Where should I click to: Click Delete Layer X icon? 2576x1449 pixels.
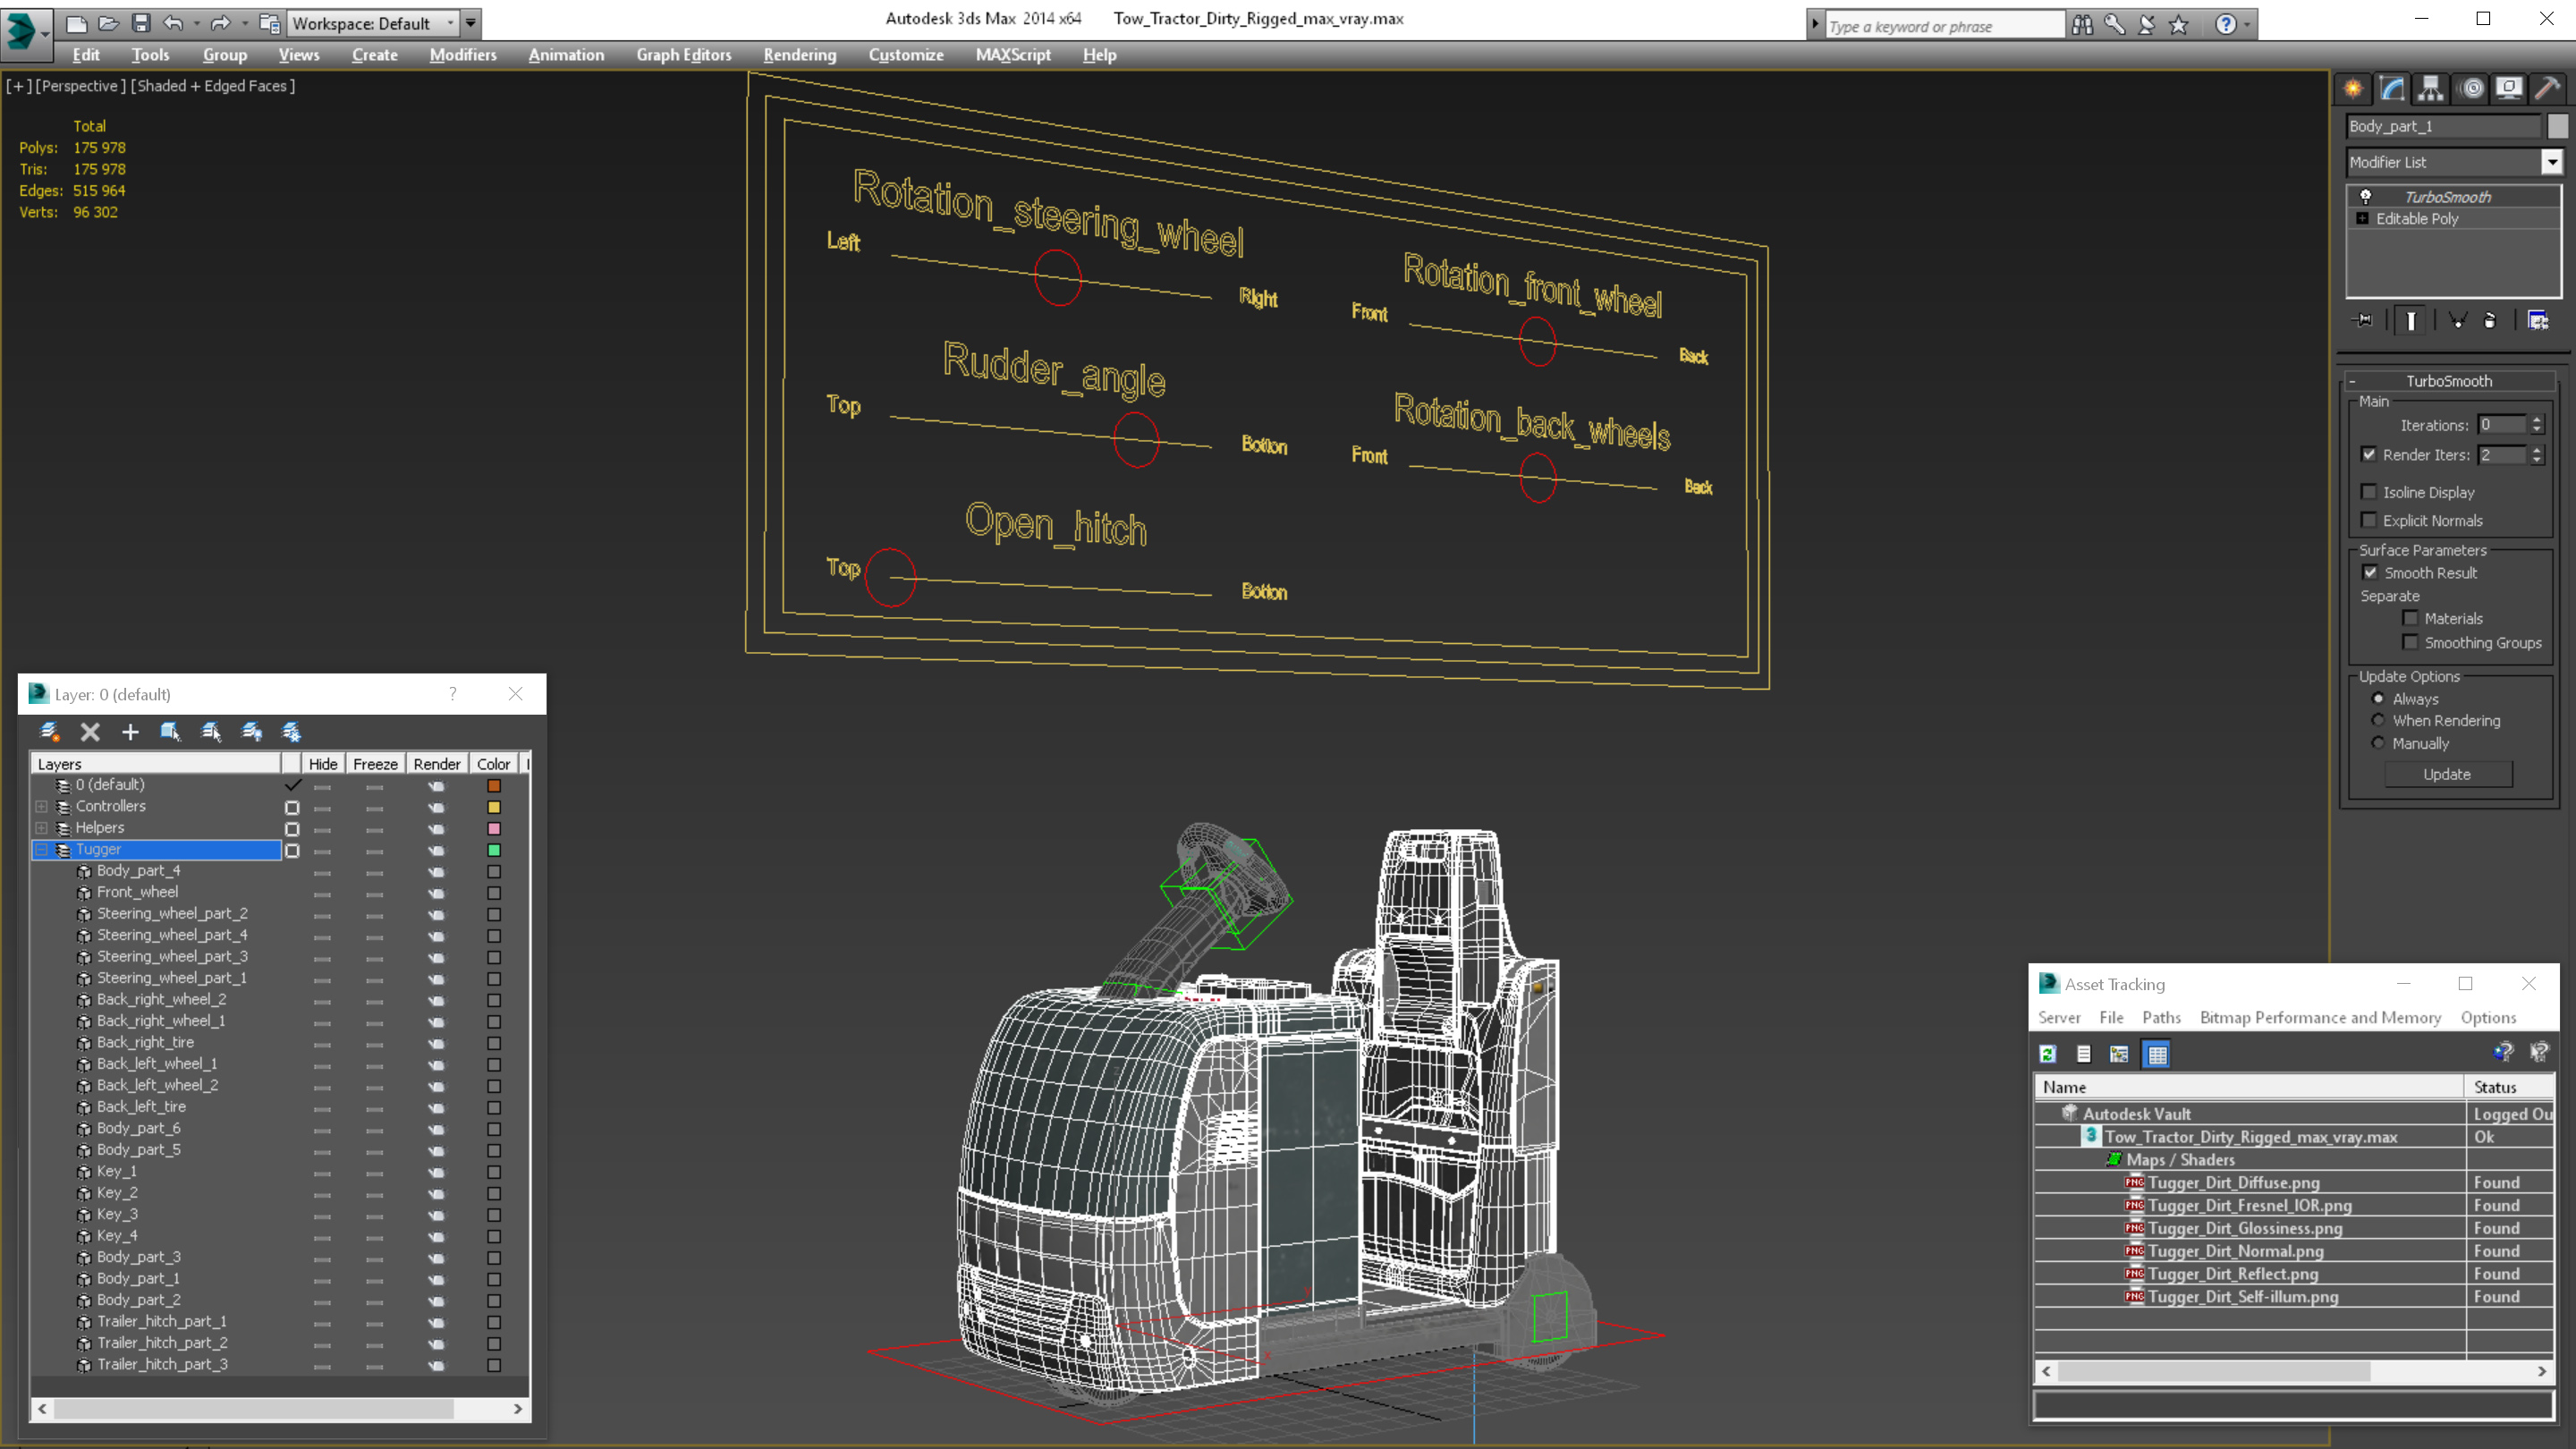[x=90, y=732]
